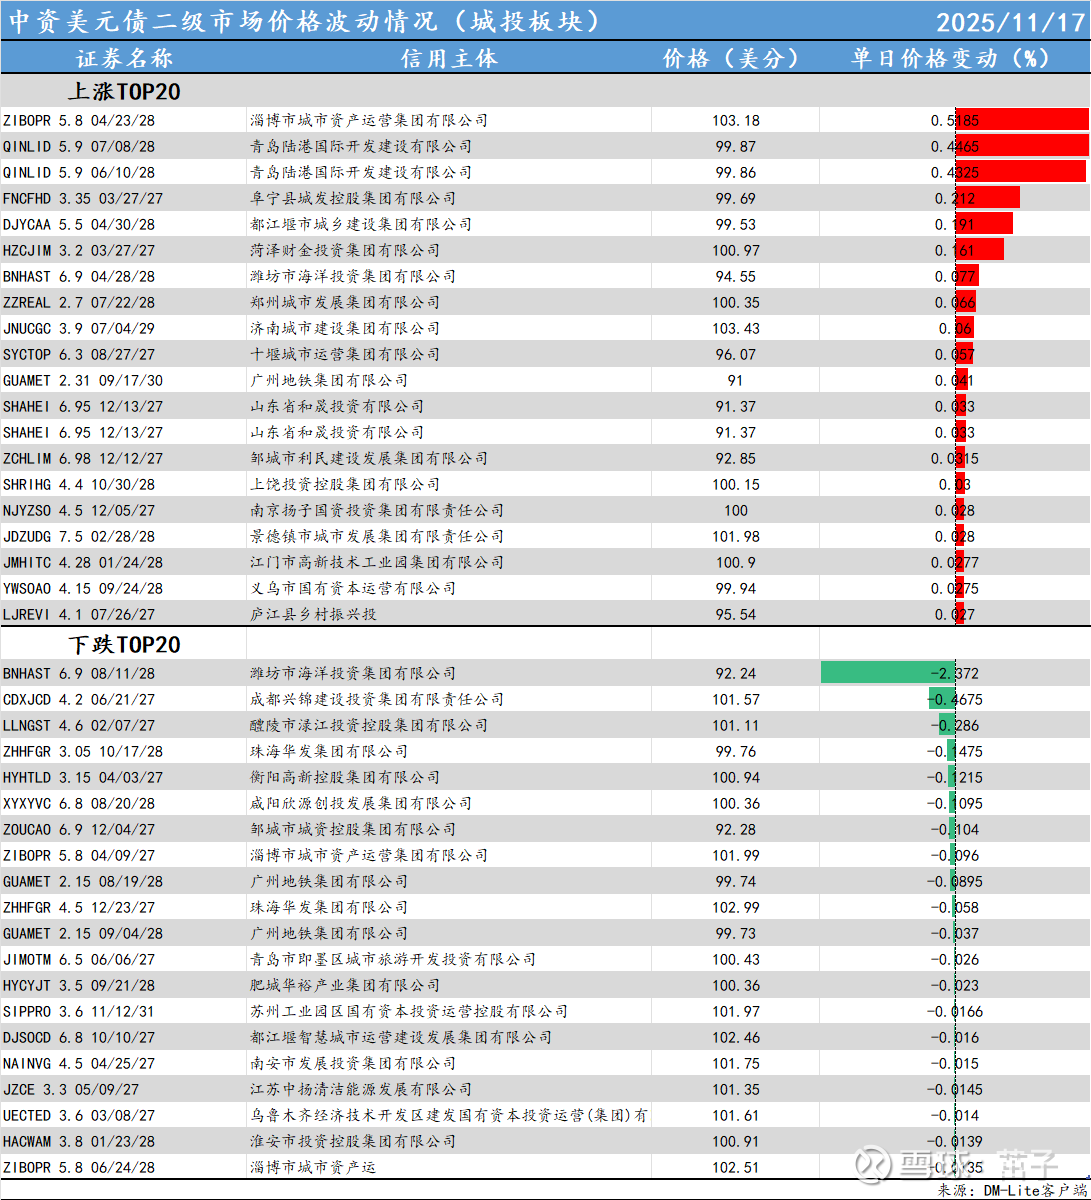Select bond ZIBOPR 5.8 06/24/28

(x=79, y=1167)
